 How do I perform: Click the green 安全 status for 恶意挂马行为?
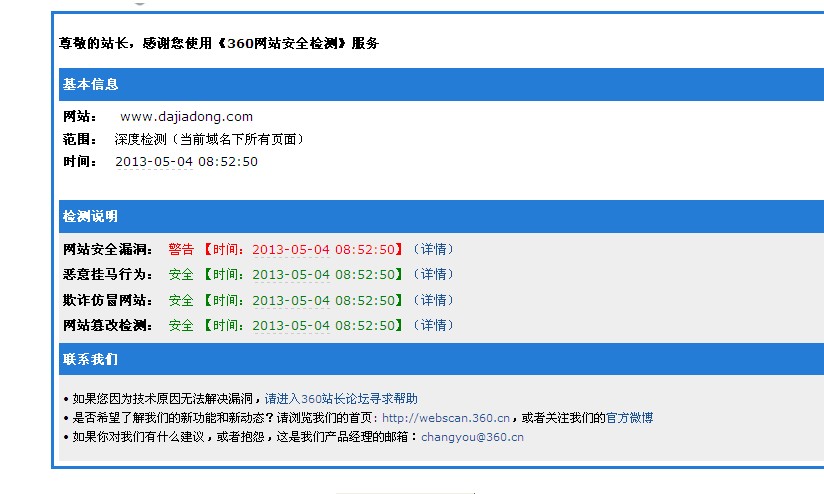tap(181, 274)
